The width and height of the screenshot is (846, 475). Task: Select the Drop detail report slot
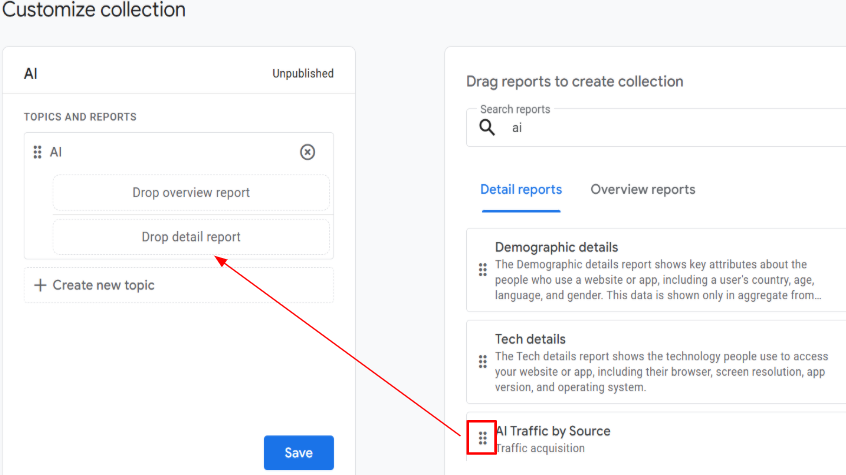pos(191,237)
